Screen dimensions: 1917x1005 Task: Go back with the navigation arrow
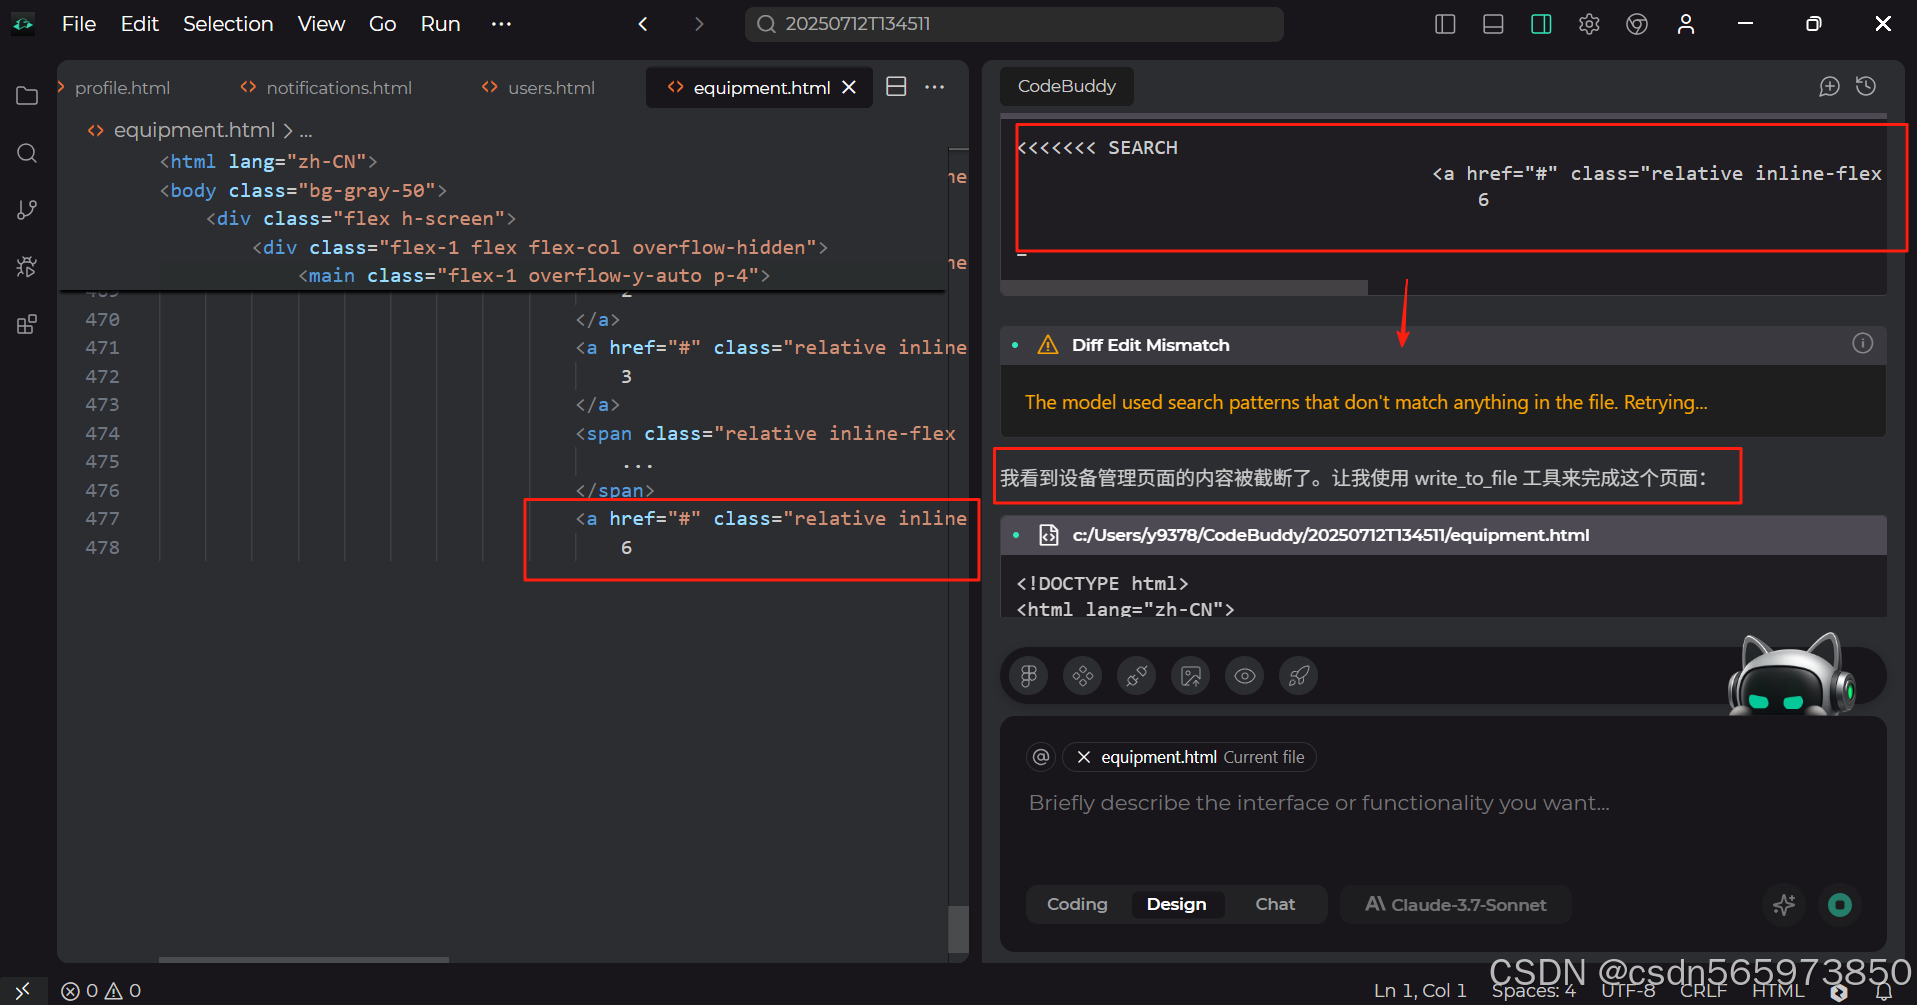(x=643, y=24)
